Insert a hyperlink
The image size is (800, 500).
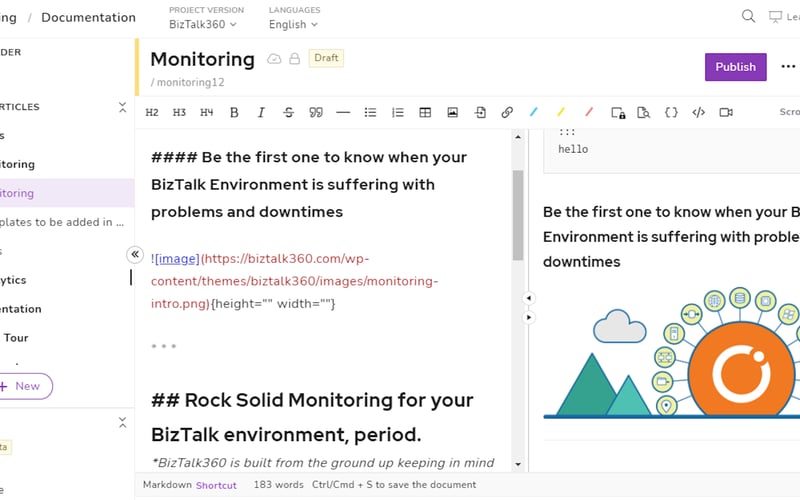point(507,112)
